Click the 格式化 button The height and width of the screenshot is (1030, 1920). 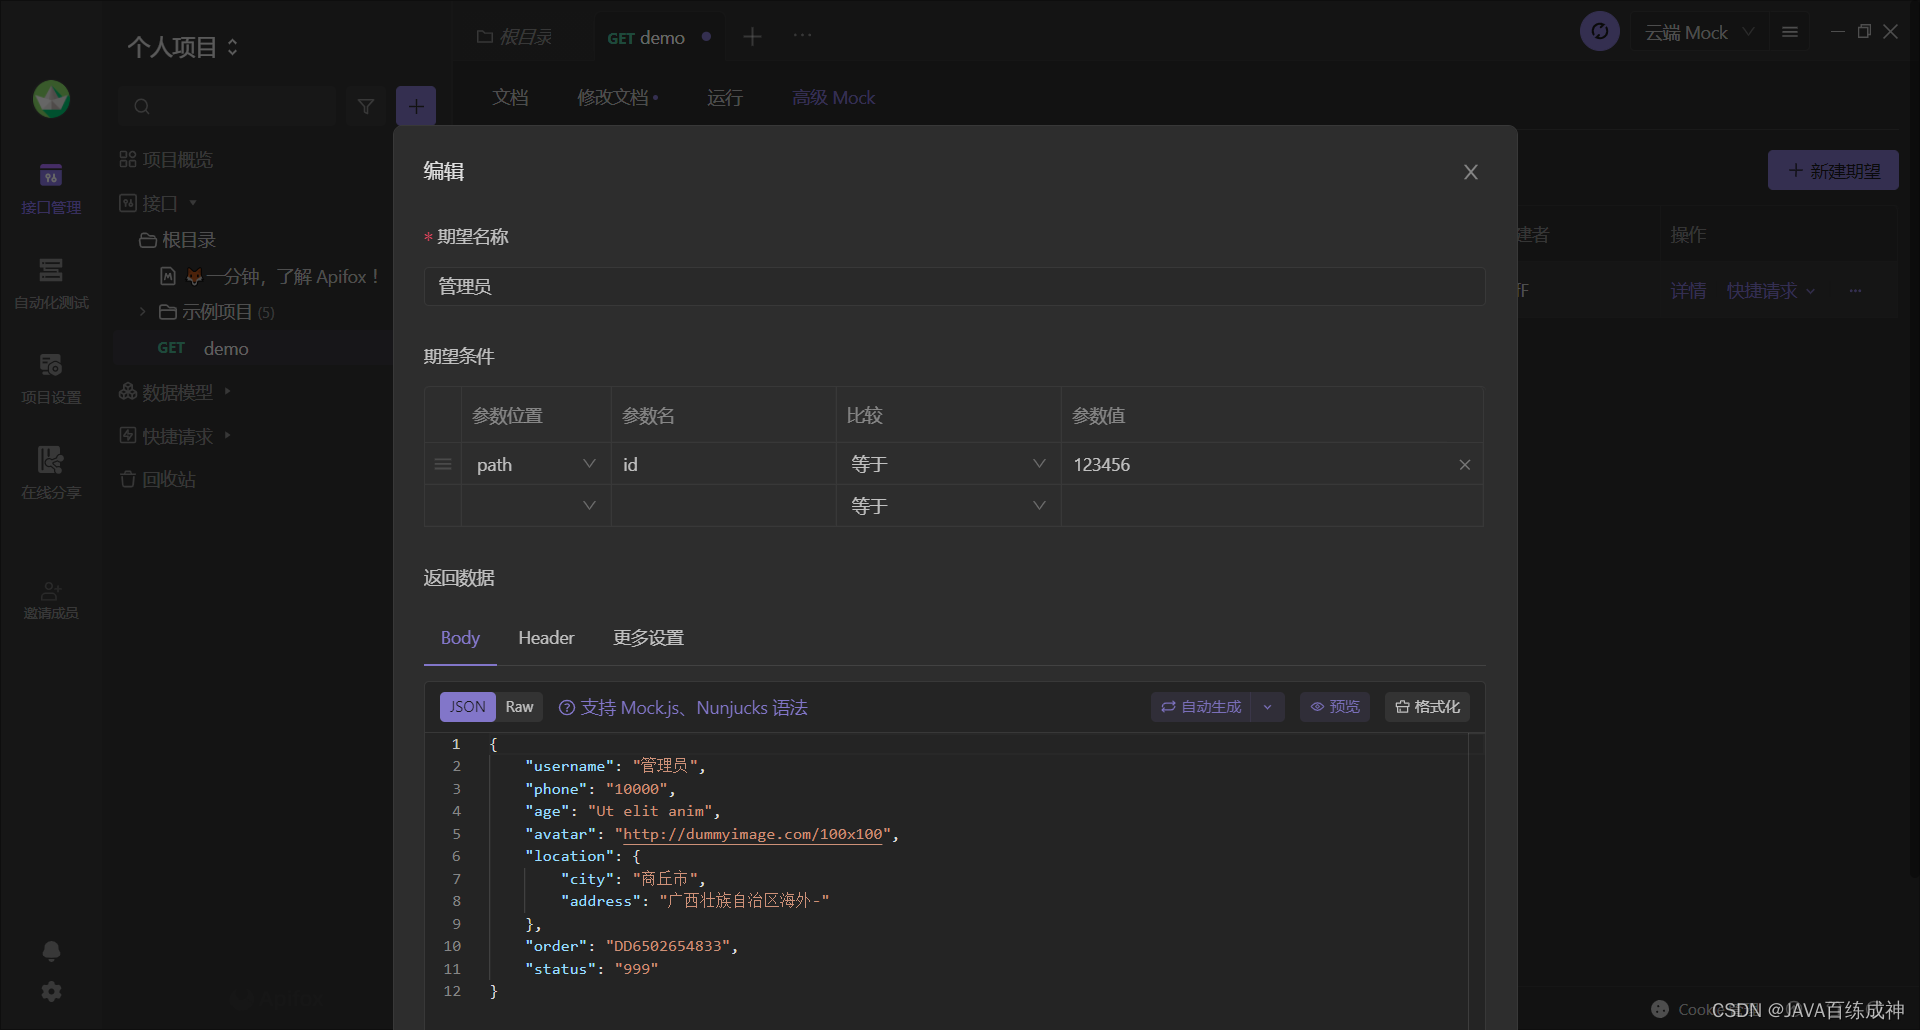tap(1427, 707)
